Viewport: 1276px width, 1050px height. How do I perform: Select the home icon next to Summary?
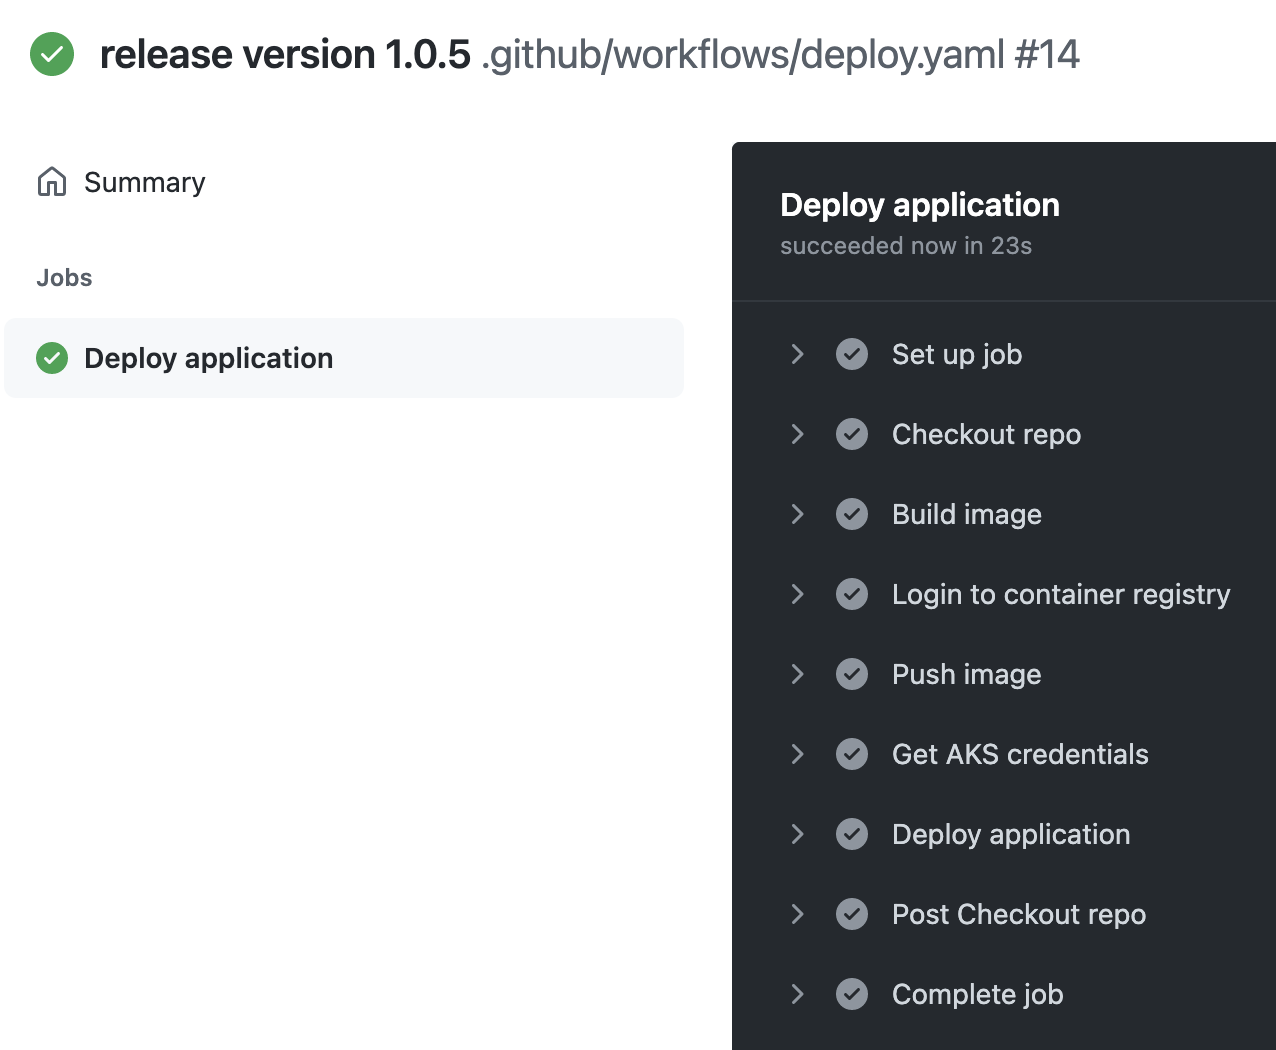click(x=51, y=181)
